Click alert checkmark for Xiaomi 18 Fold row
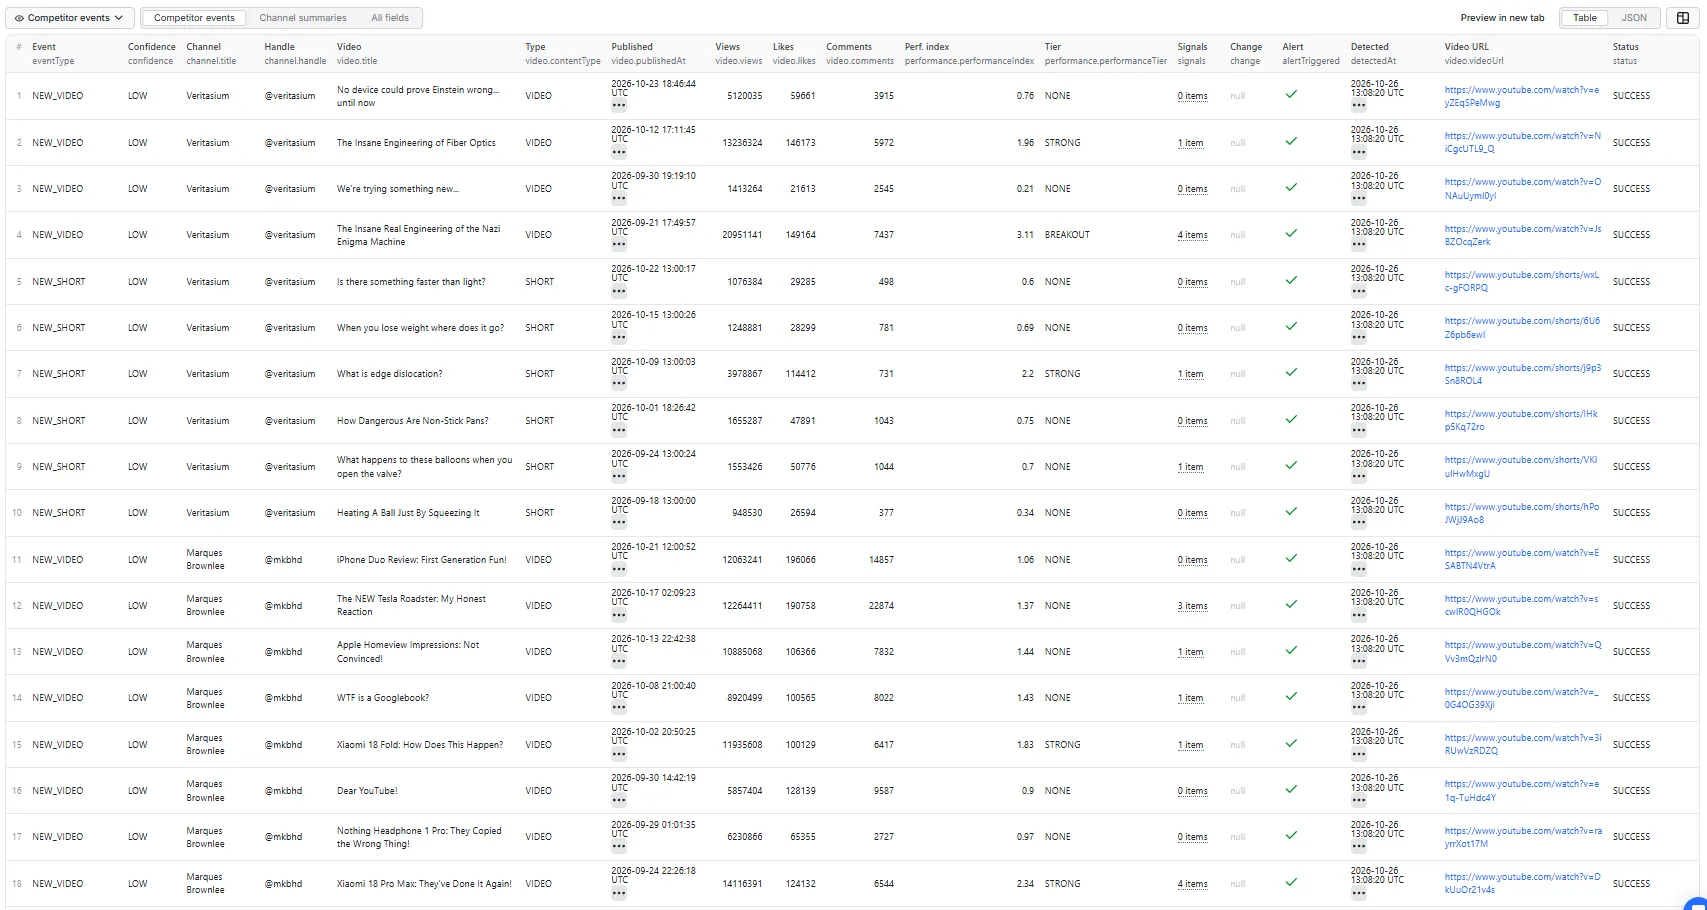Image resolution: width=1707 pixels, height=910 pixels. click(x=1291, y=743)
